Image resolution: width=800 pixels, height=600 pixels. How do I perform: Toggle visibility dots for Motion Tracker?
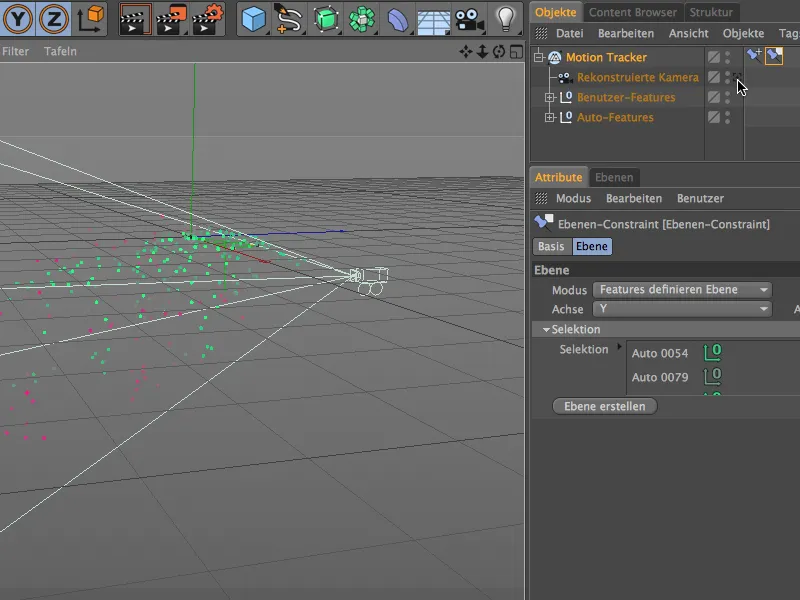pyautogui.click(x=728, y=57)
